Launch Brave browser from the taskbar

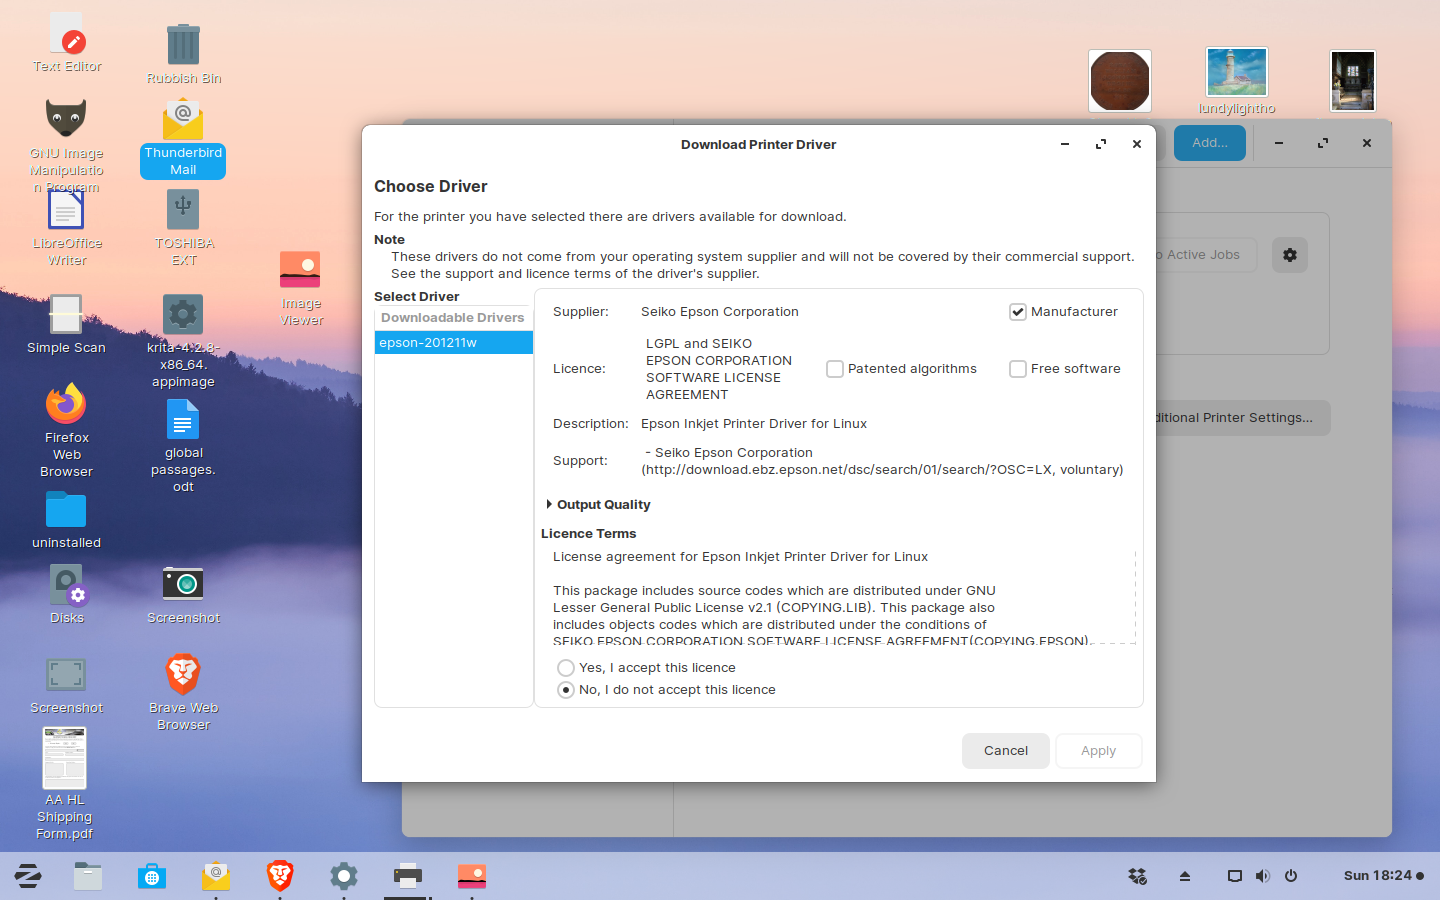click(x=280, y=876)
